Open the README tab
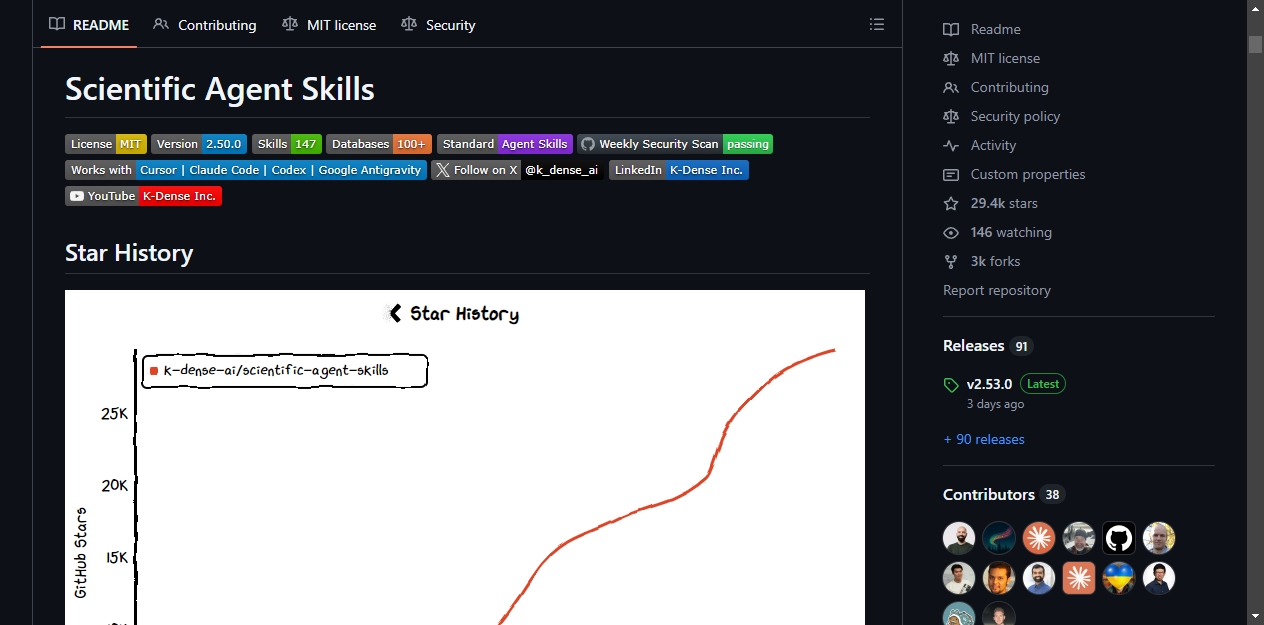Screen dimensions: 1264x625 88,25
